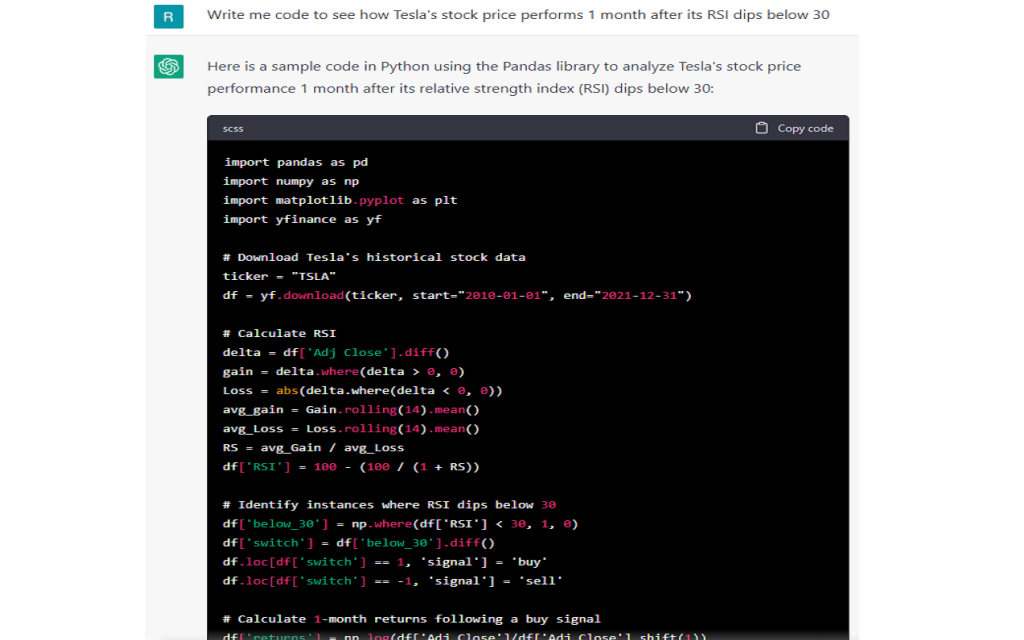
Task: Click the '# Download Tesla's historical stock data' comment
Action: click(374, 257)
